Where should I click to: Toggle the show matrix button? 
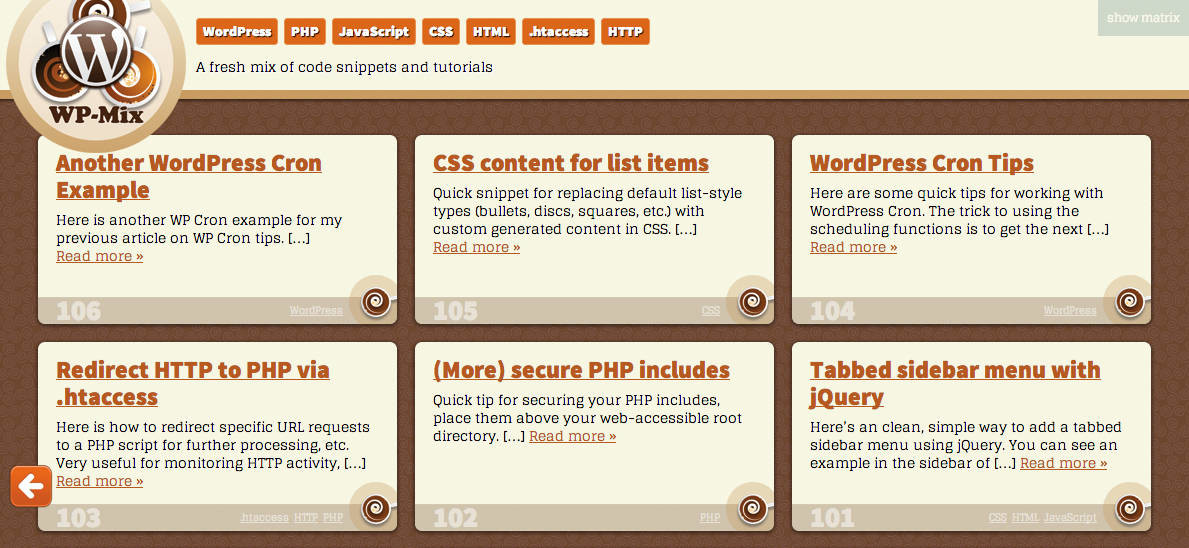[1143, 17]
